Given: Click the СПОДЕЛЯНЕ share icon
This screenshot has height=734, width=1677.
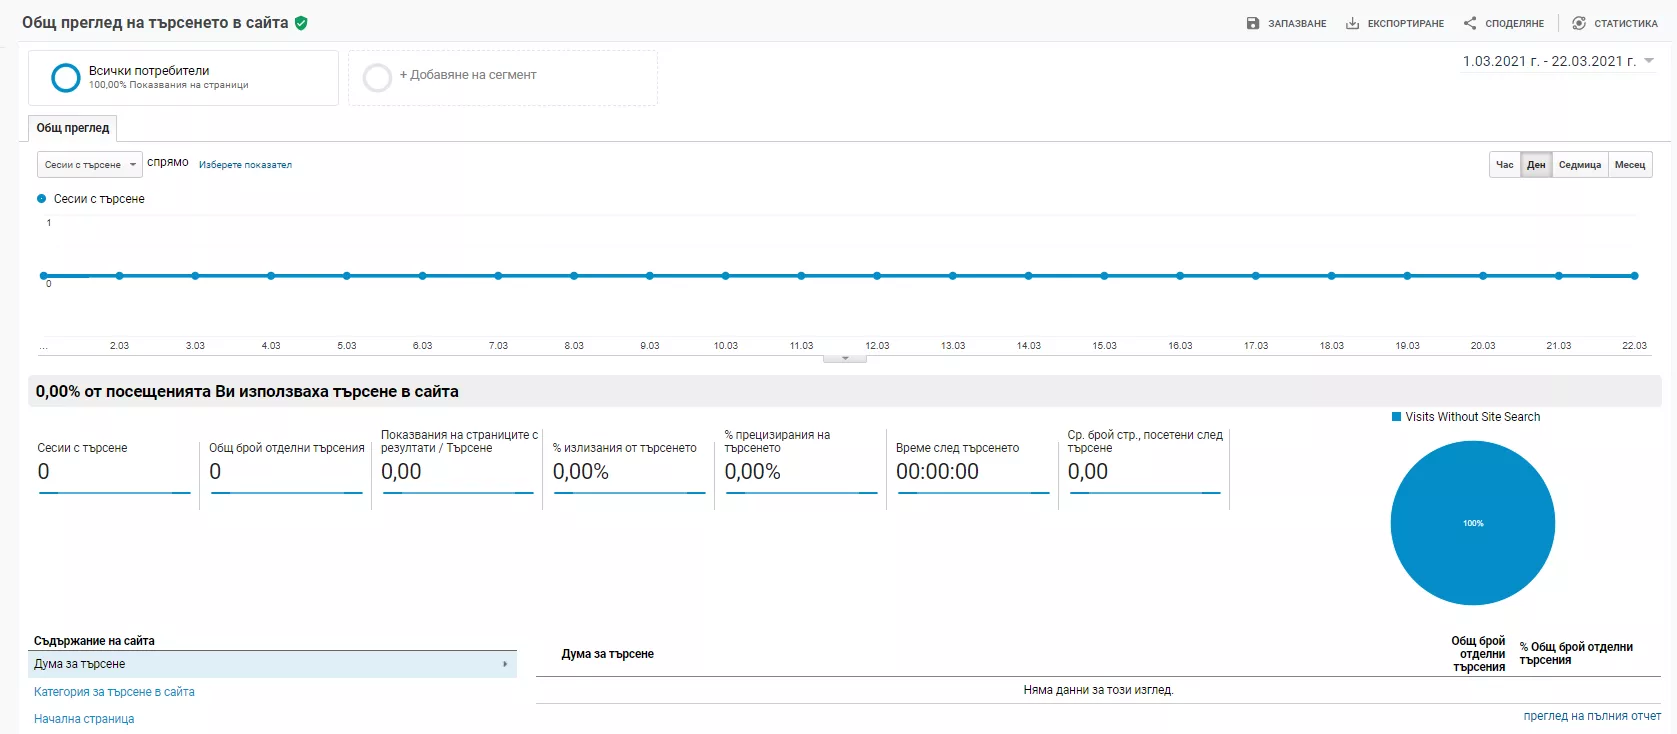Looking at the screenshot, I should (x=1470, y=23).
